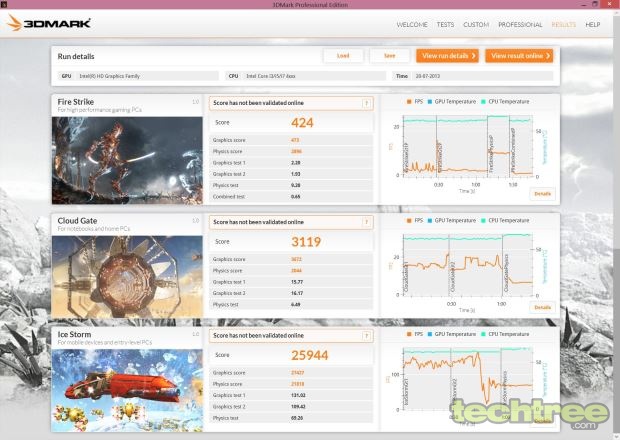Click Ice Storm score 25944
Viewport: 620px width, 440px height.
coord(310,355)
